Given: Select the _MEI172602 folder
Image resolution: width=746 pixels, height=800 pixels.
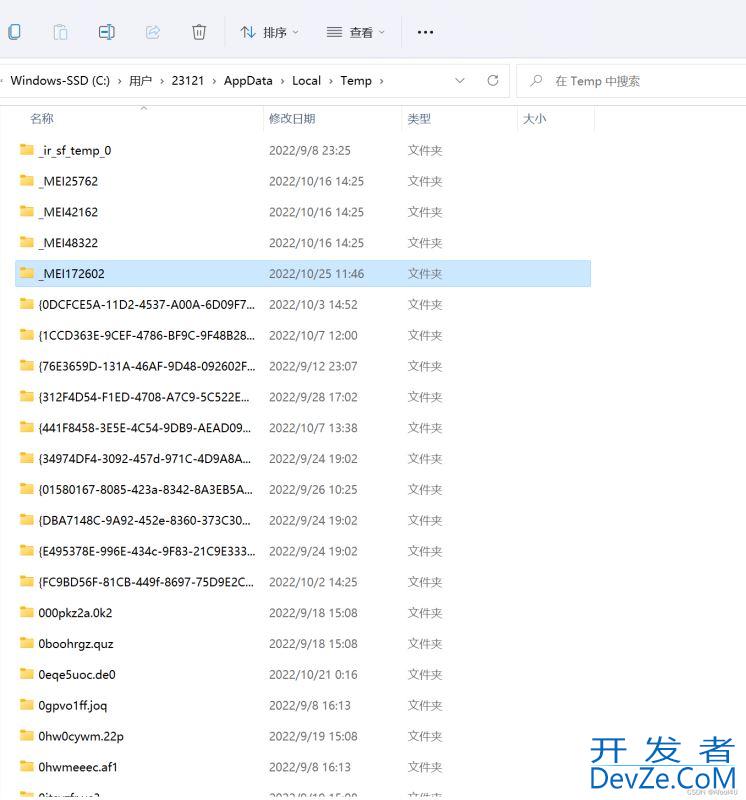Looking at the screenshot, I should (x=303, y=273).
